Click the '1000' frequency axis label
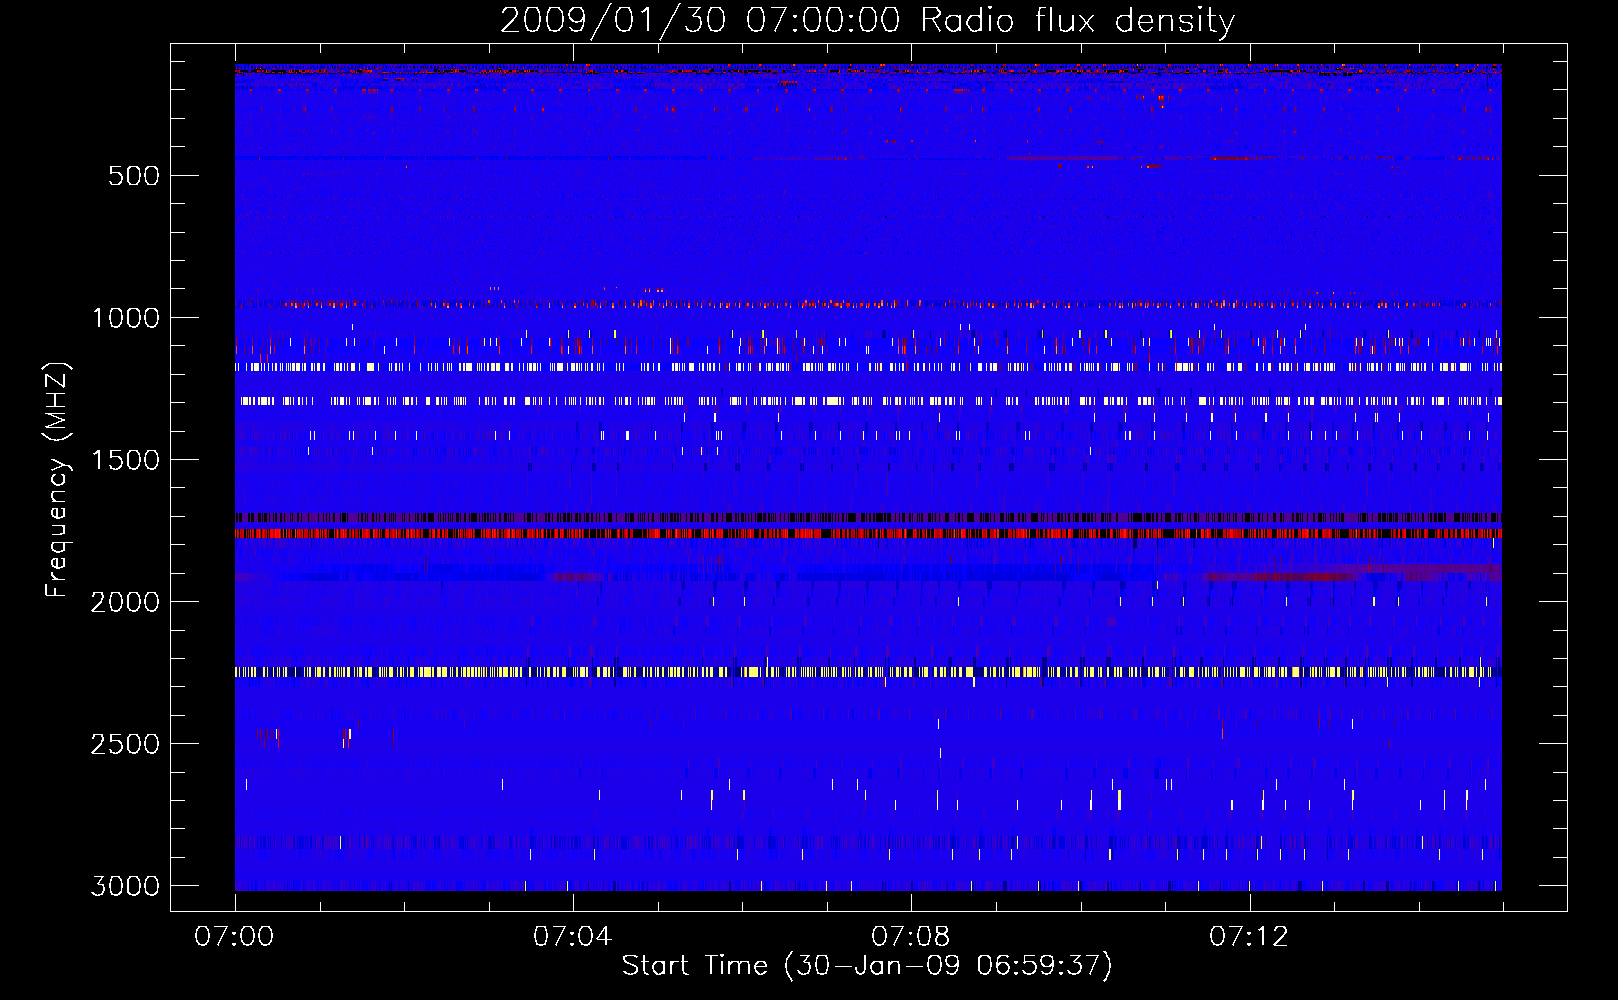The height and width of the screenshot is (1000, 1618). [x=125, y=318]
